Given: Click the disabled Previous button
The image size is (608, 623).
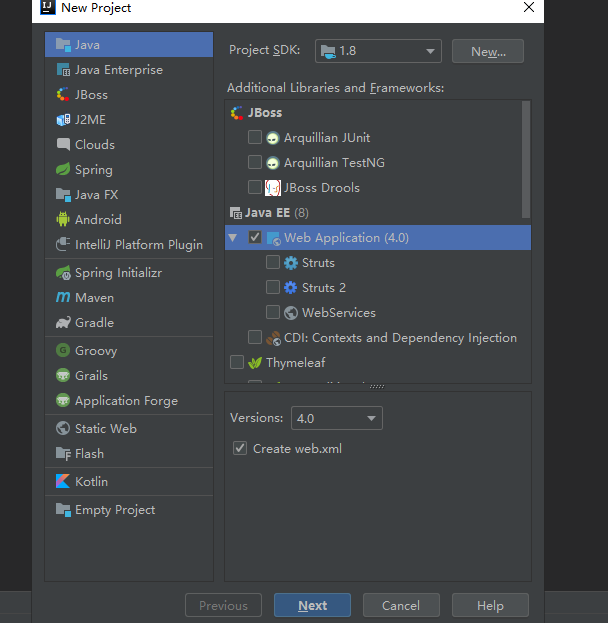Looking at the screenshot, I should pyautogui.click(x=223, y=605).
